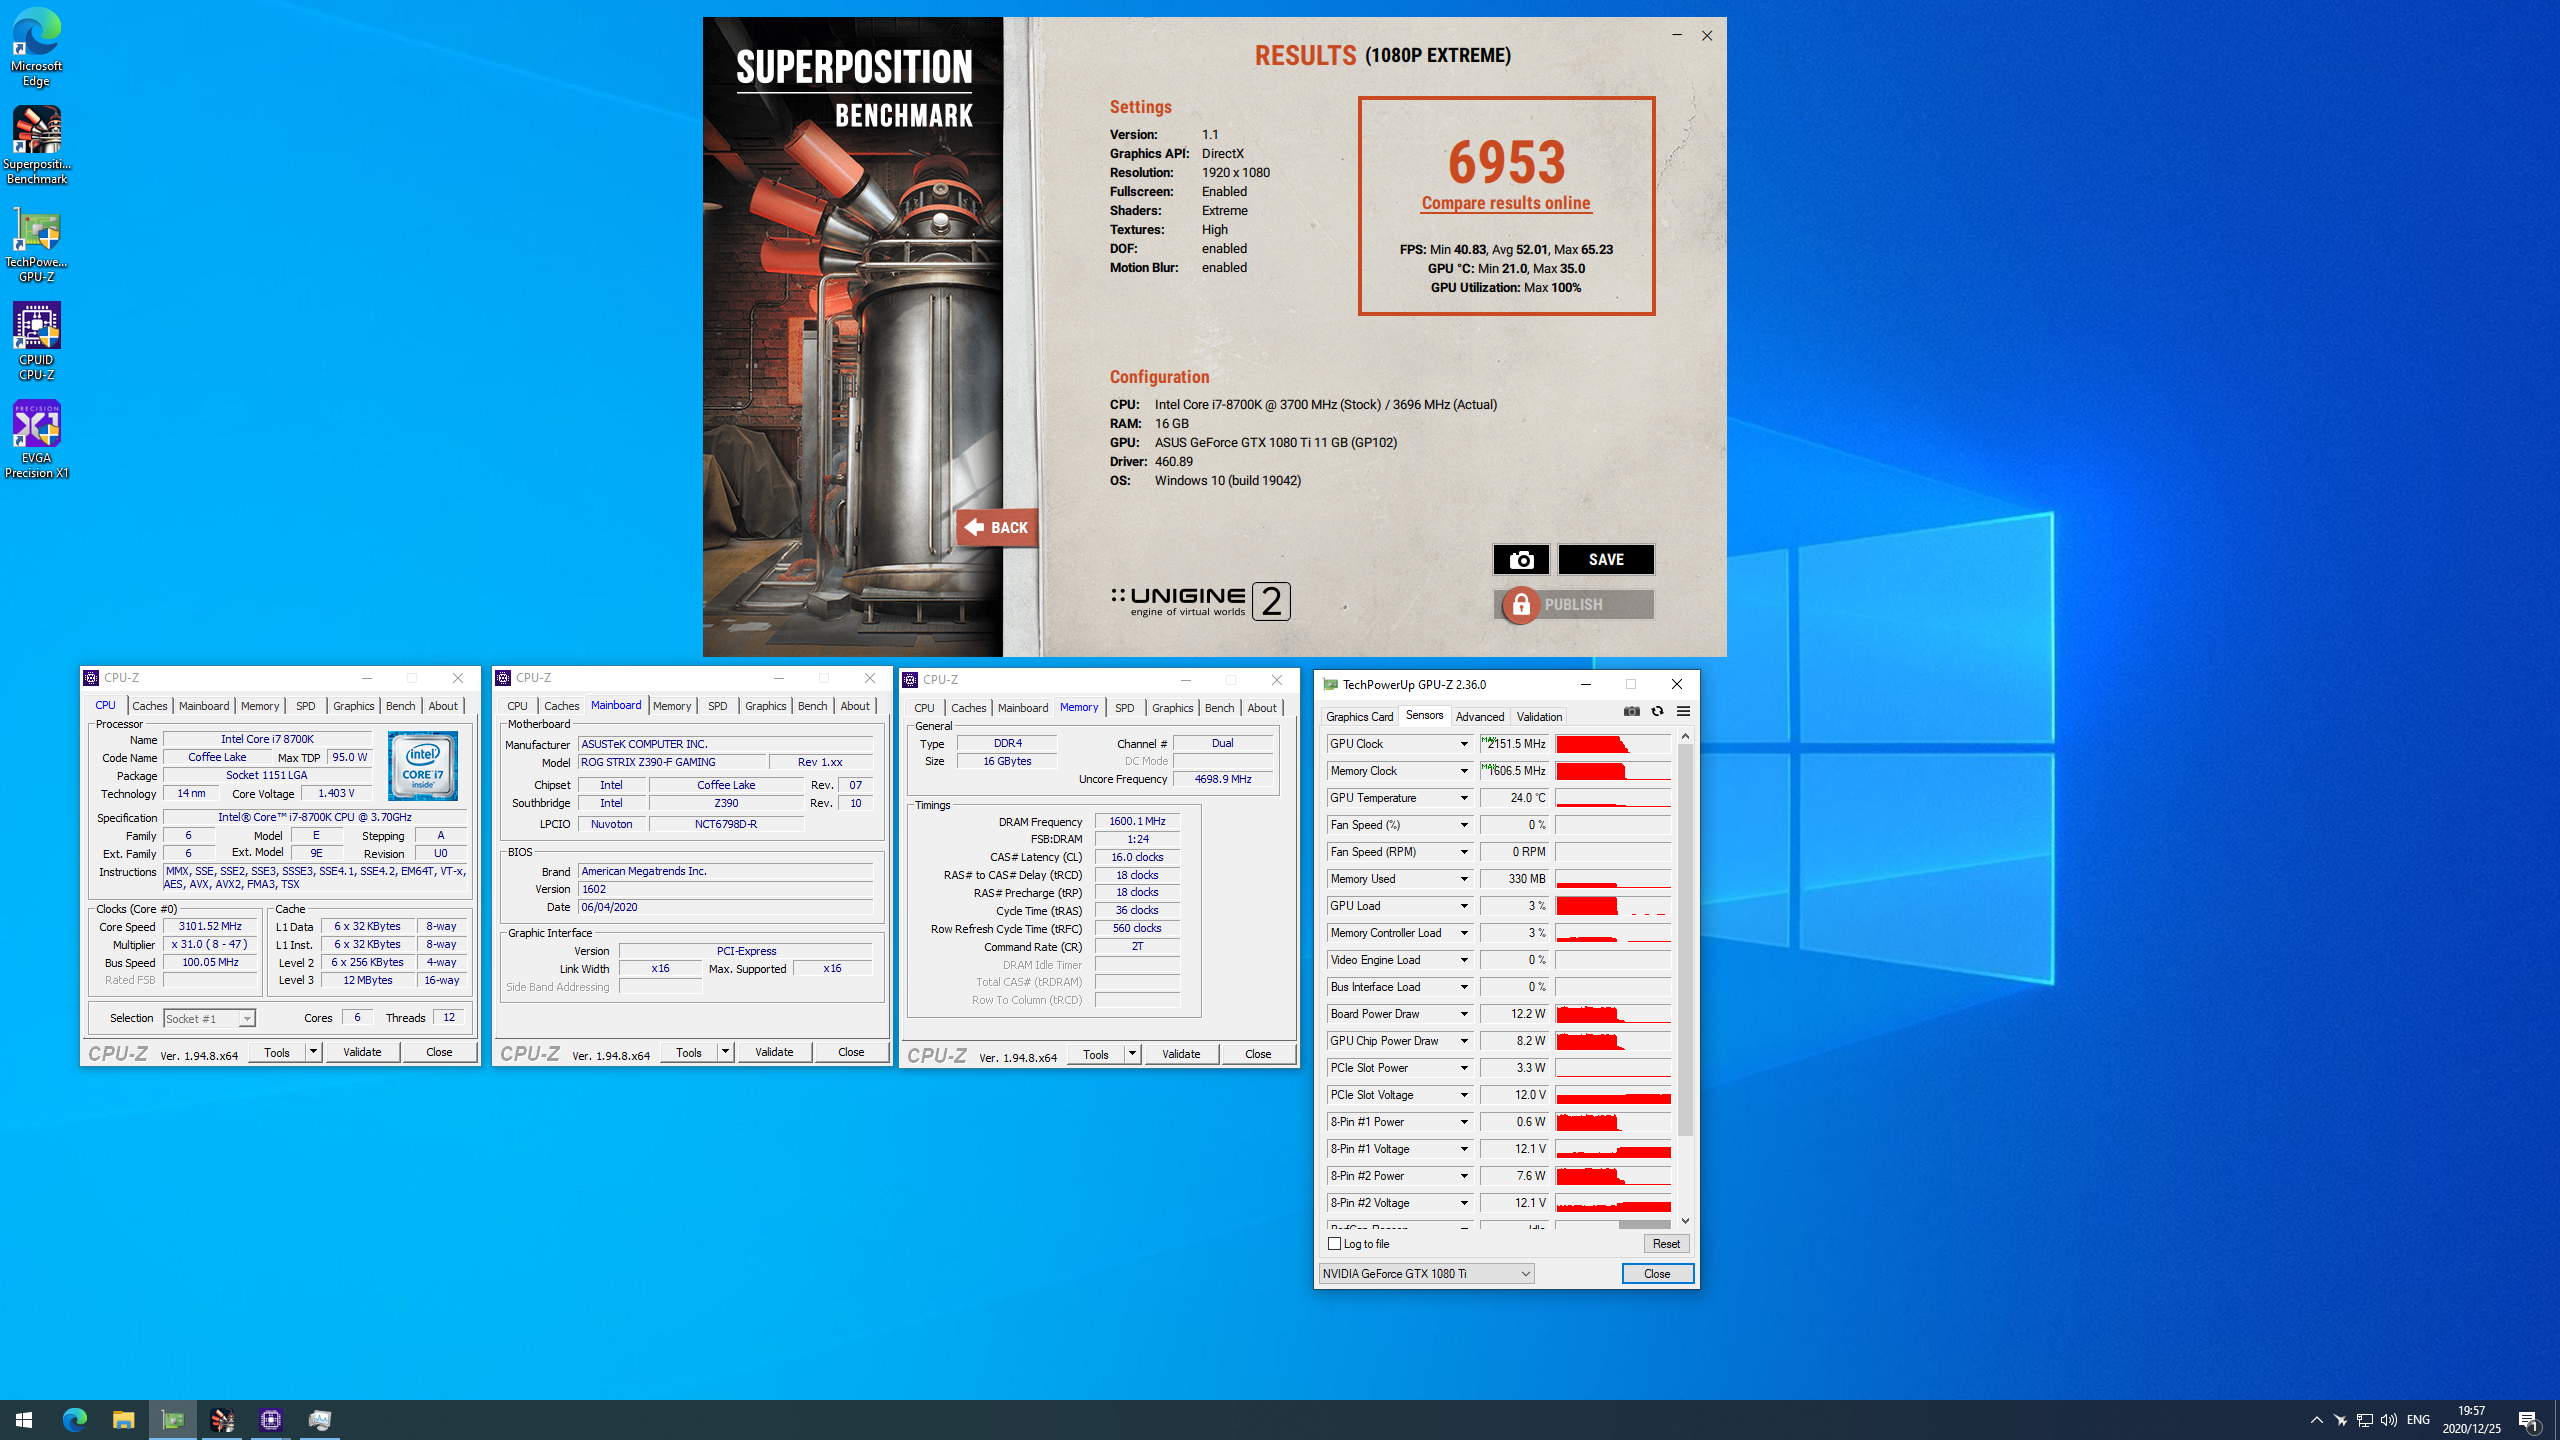Open TechPowerUp GPU-Z desktop shortcut
Image resolution: width=2560 pixels, height=1440 pixels.
click(37, 244)
